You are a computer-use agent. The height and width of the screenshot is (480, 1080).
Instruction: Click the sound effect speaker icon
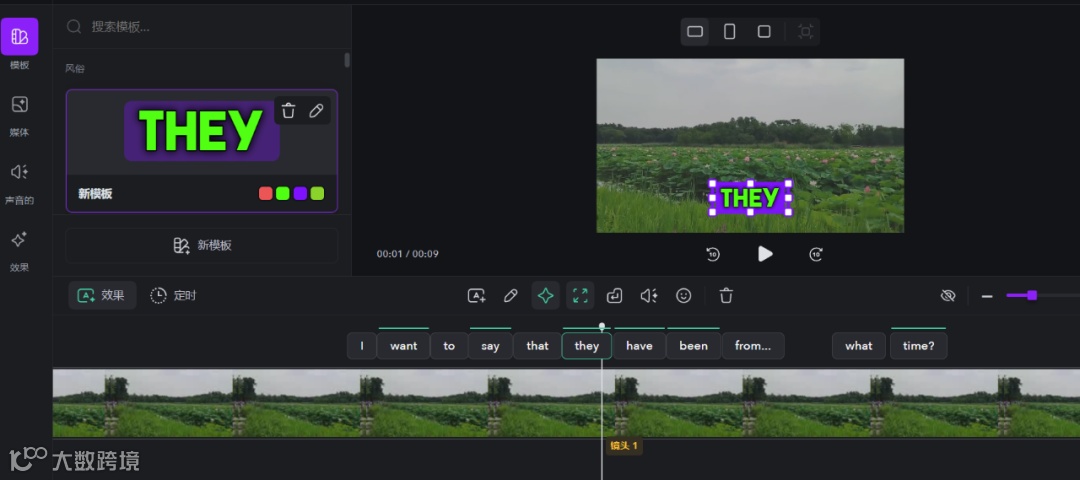click(x=649, y=295)
